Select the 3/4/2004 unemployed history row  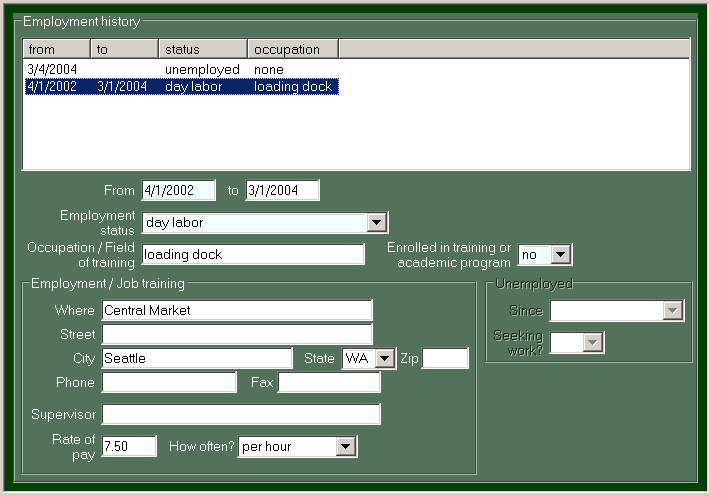[x=182, y=69]
